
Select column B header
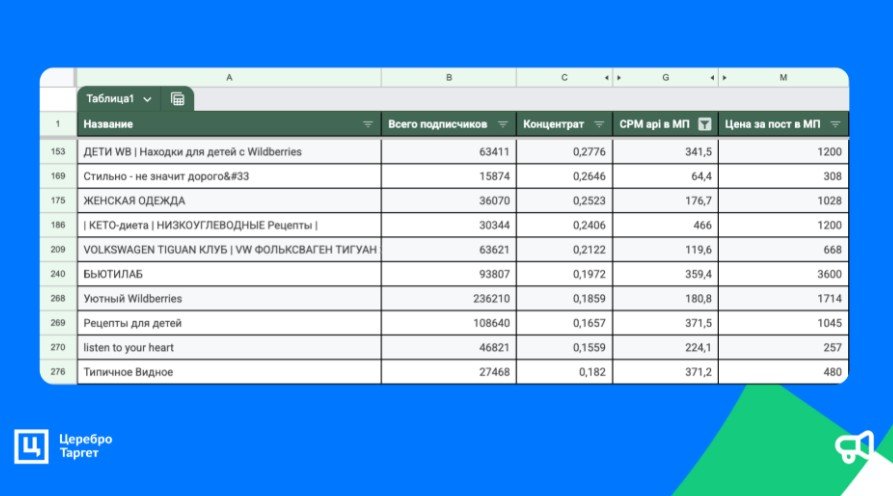point(449,77)
